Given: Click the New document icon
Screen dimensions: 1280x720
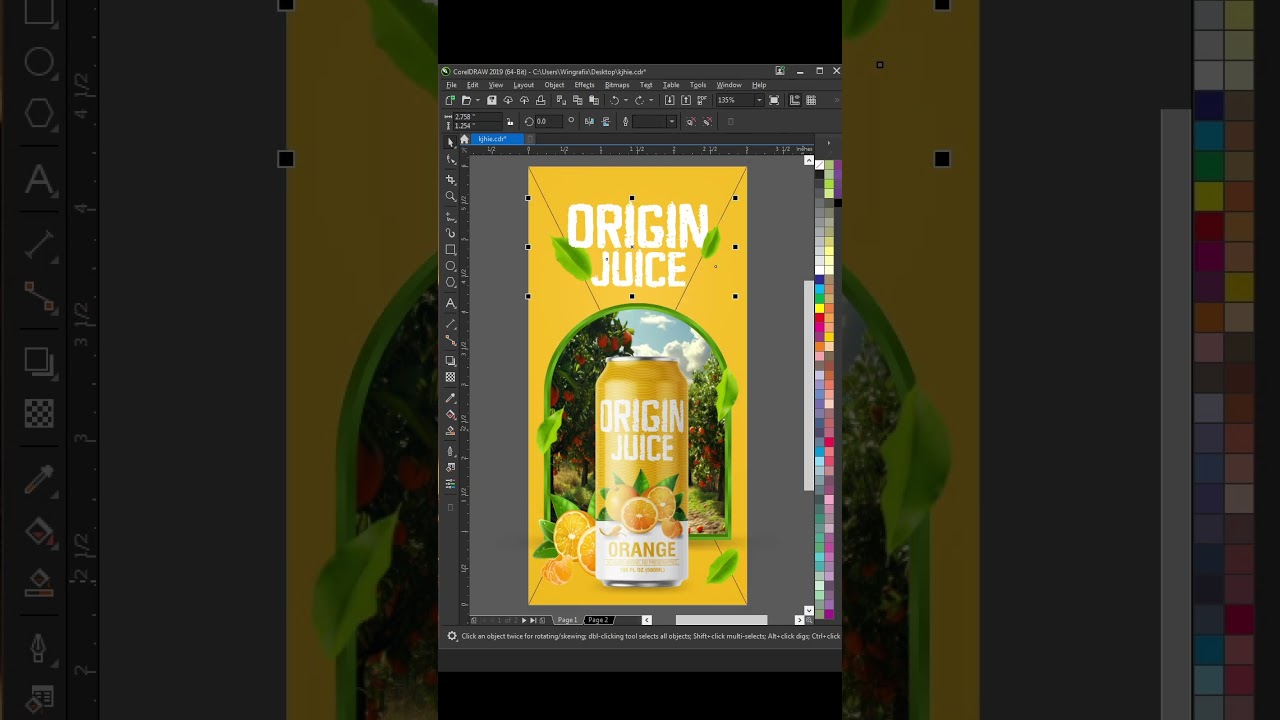Looking at the screenshot, I should (450, 100).
